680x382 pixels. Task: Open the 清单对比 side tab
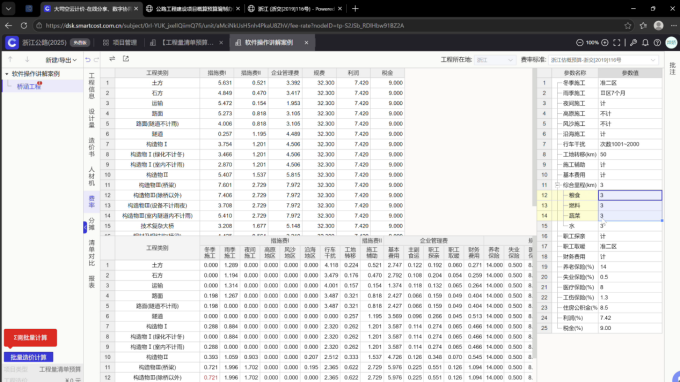click(92, 253)
